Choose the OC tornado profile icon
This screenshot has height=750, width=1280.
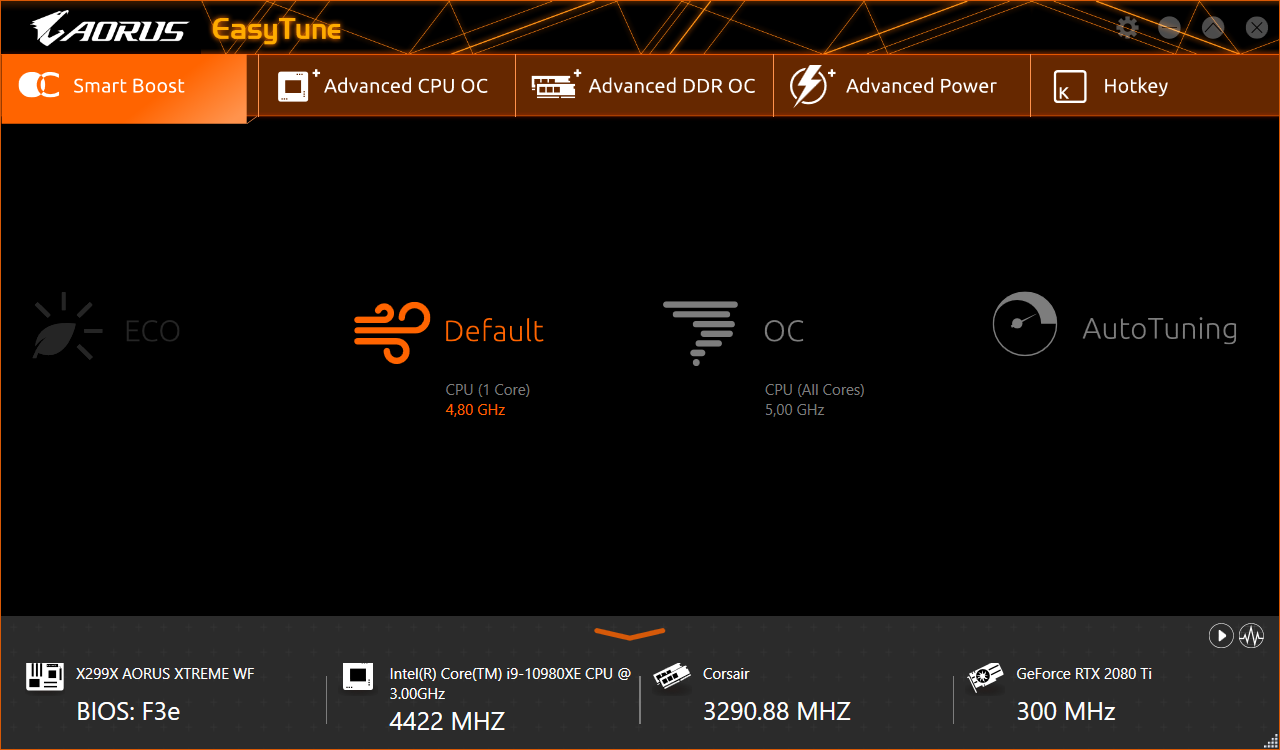(700, 332)
